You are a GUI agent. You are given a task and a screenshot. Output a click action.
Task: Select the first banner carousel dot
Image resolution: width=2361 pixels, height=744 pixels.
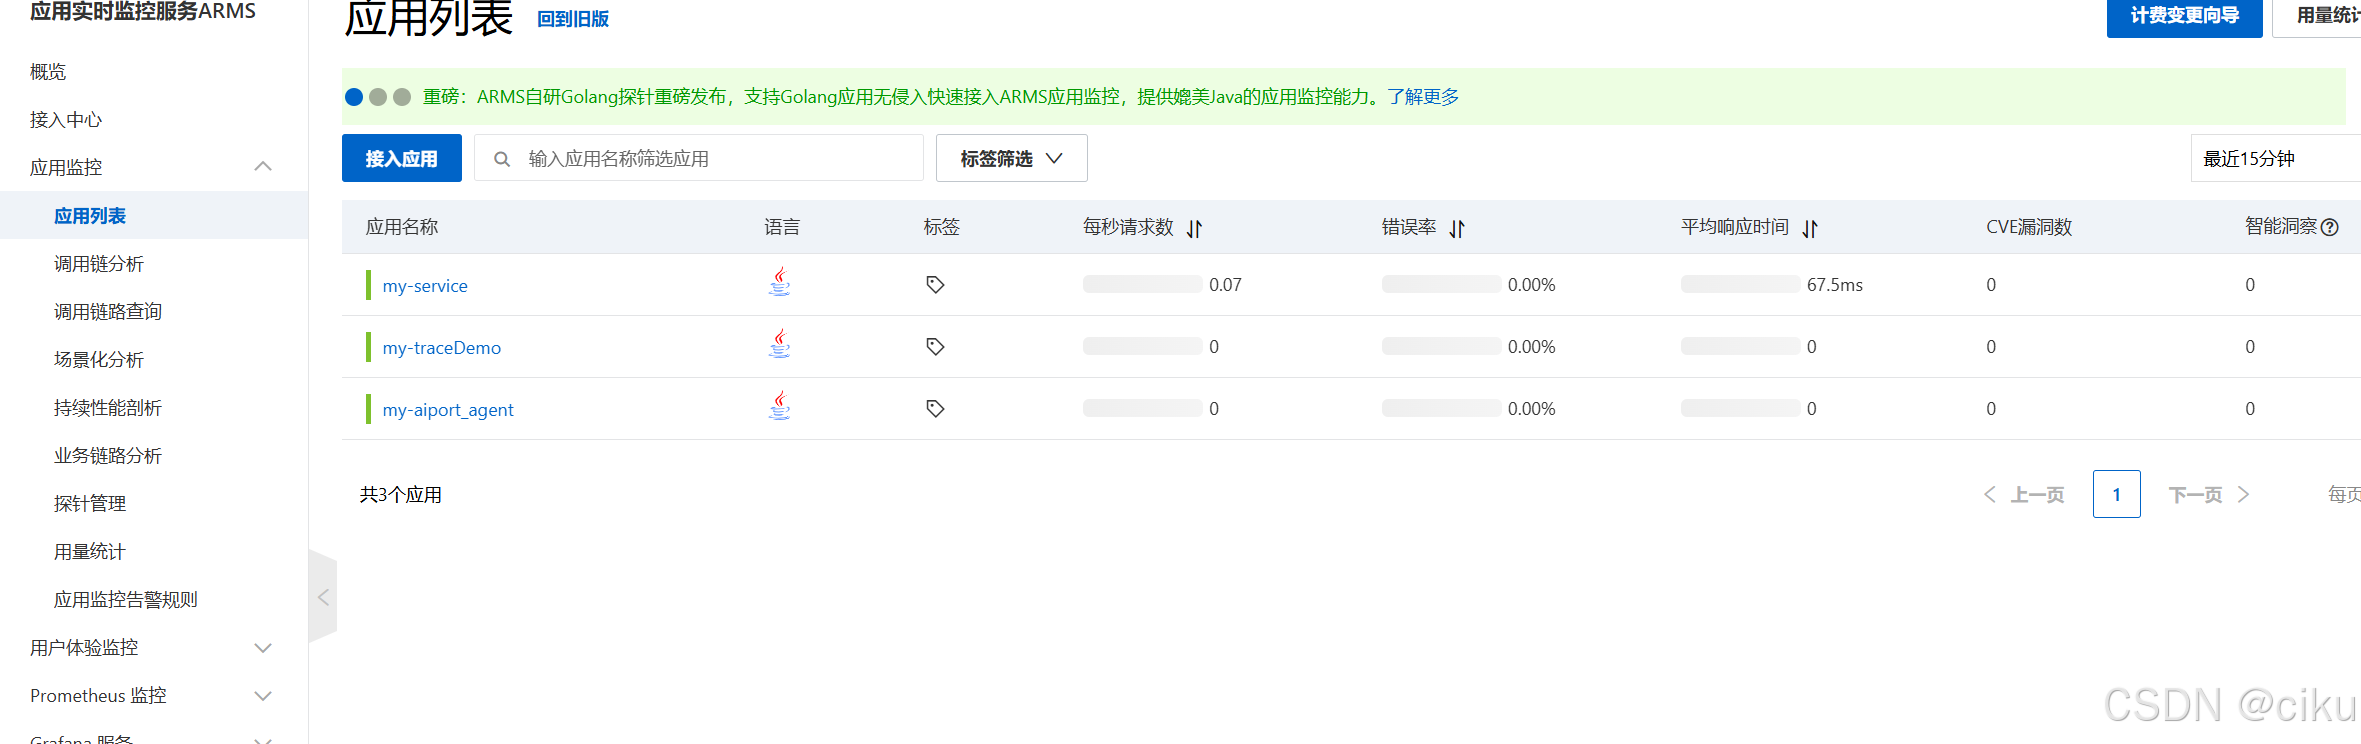coord(354,97)
